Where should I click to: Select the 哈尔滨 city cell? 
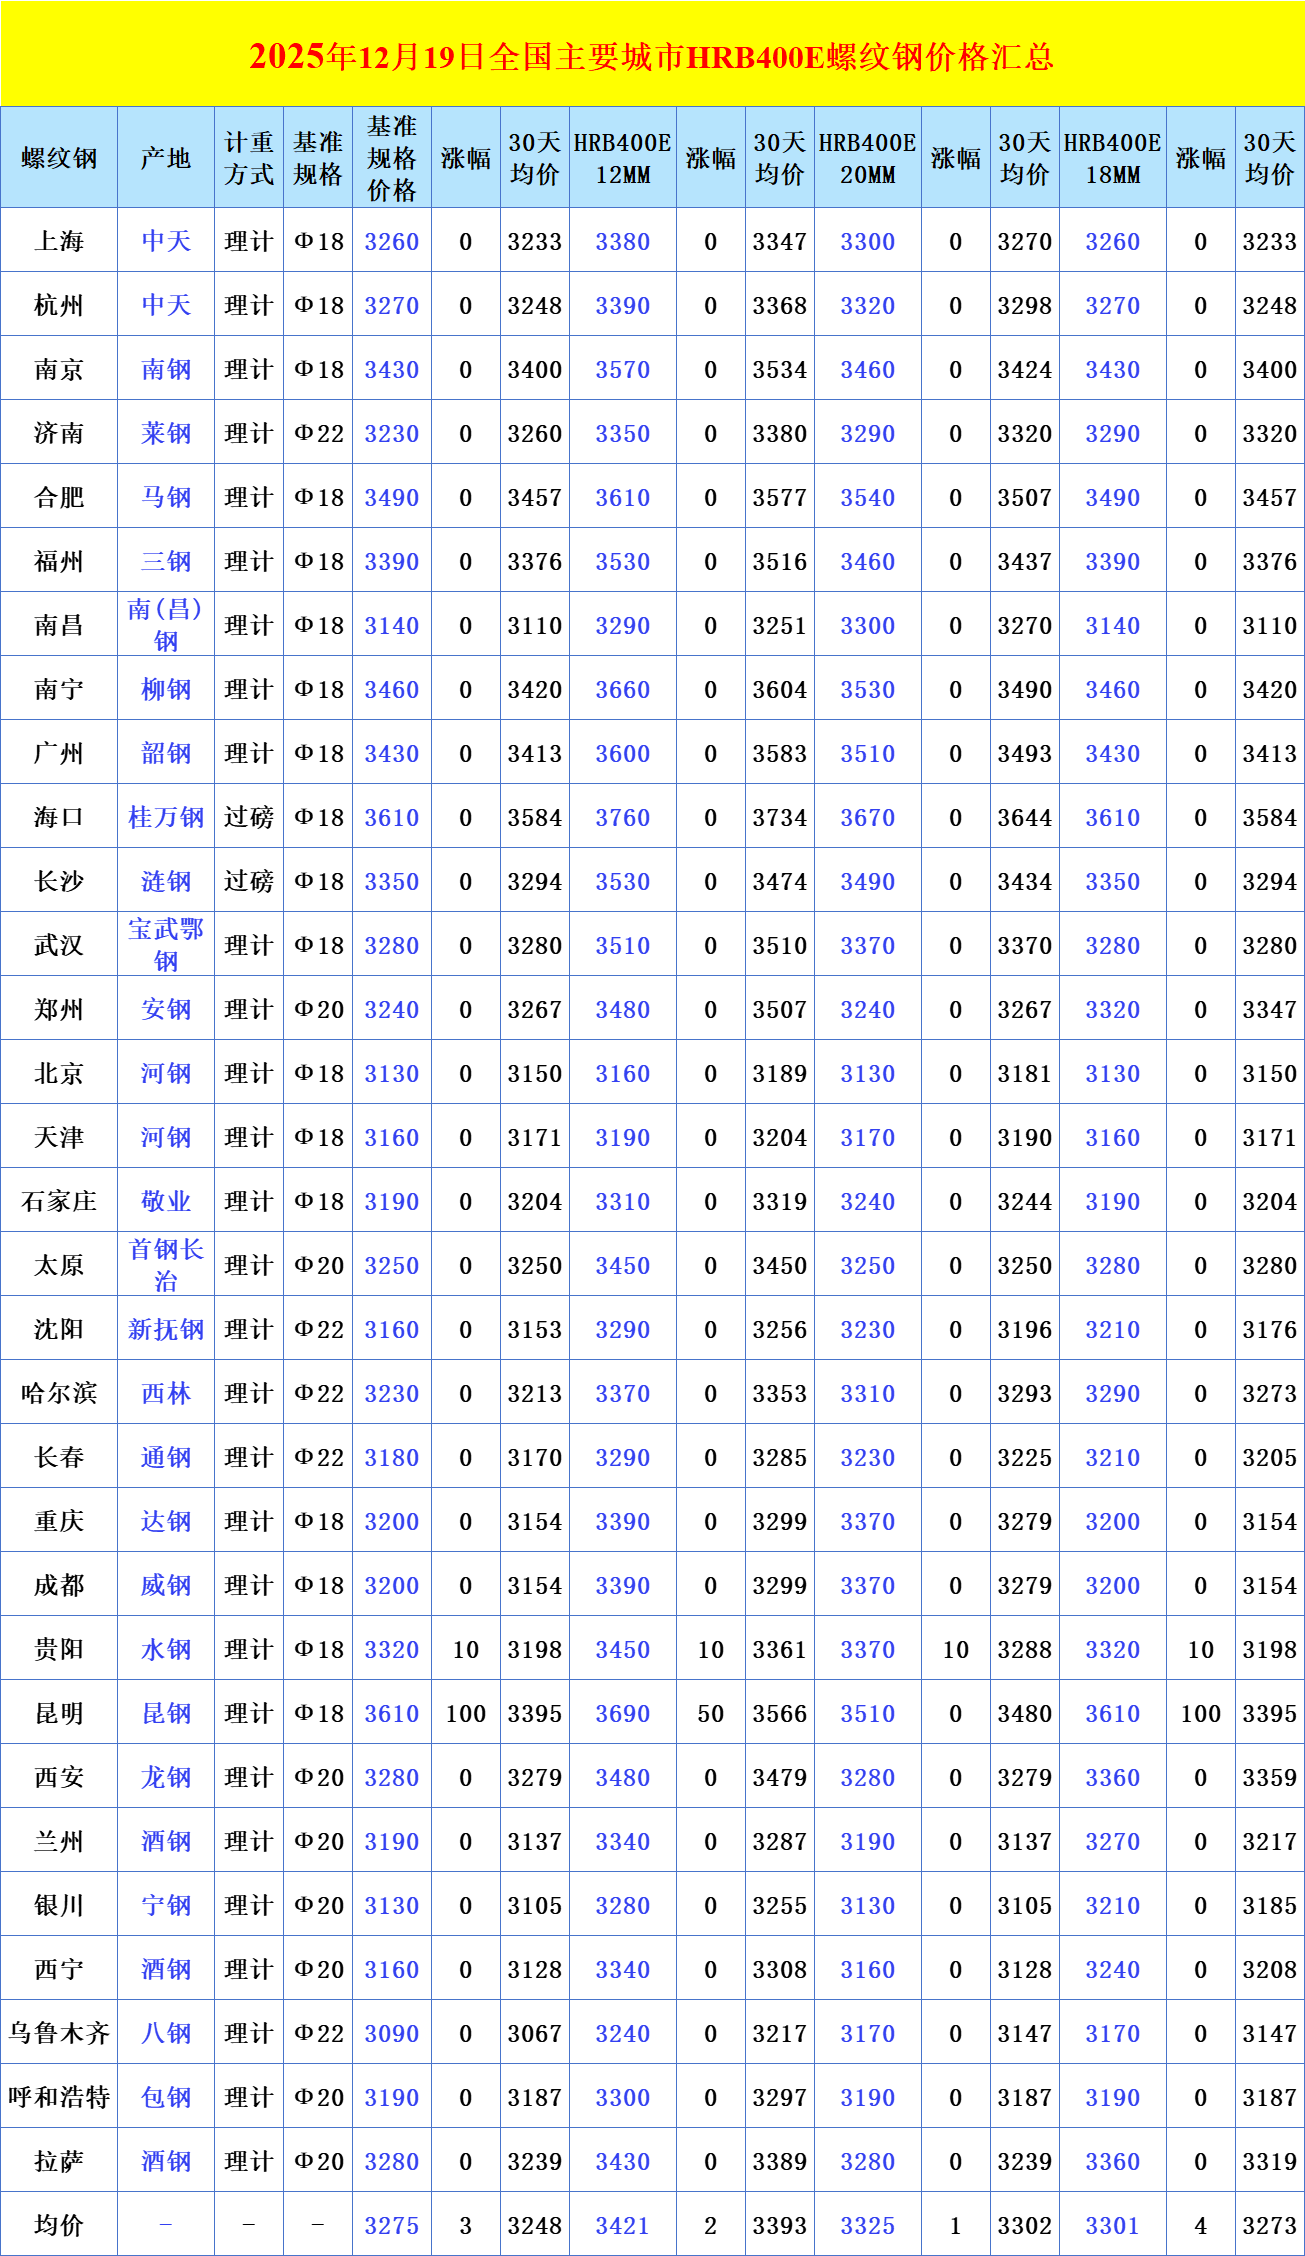pos(59,1394)
